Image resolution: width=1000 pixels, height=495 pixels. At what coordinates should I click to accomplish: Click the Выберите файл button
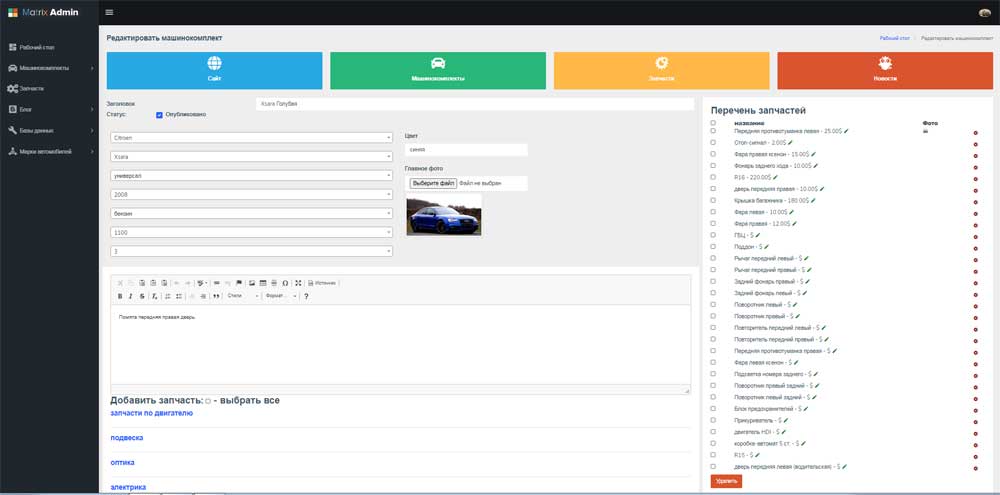[433, 183]
